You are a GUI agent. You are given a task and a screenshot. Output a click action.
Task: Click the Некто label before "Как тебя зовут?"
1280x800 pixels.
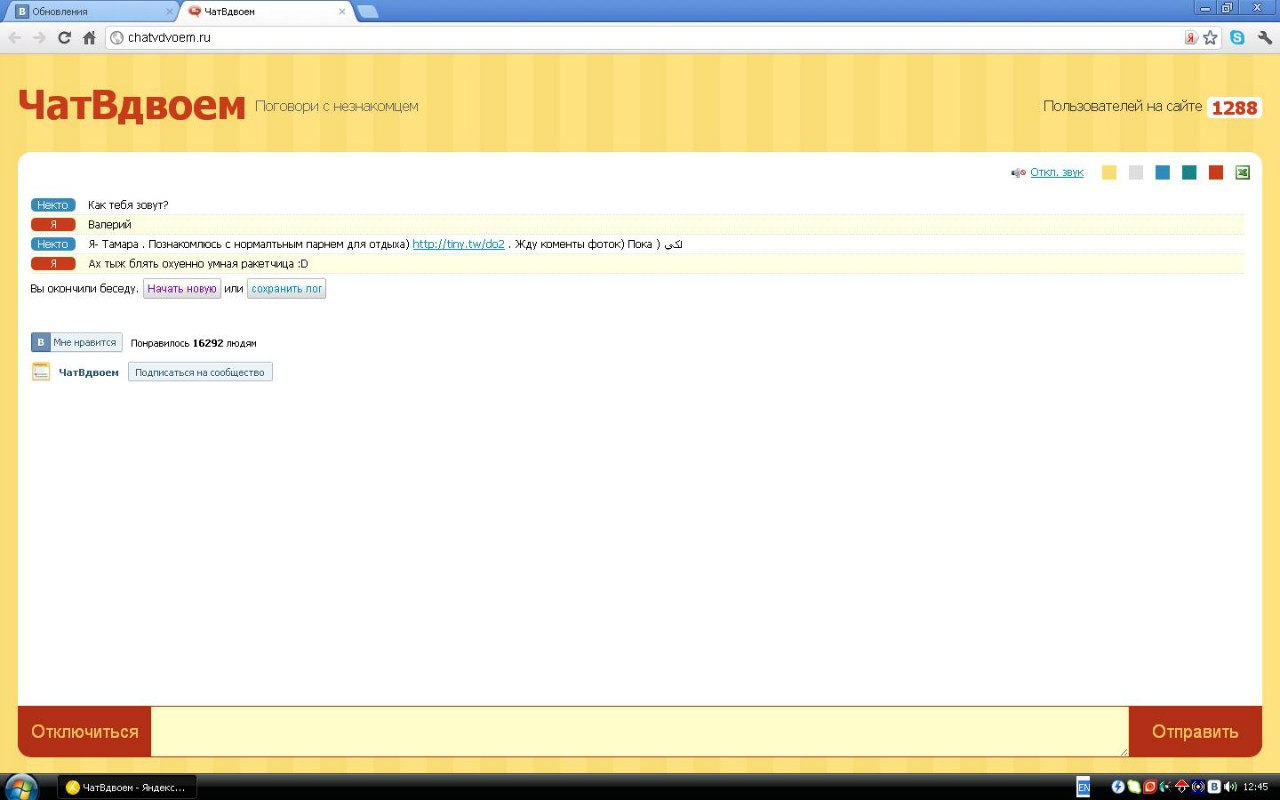[53, 205]
